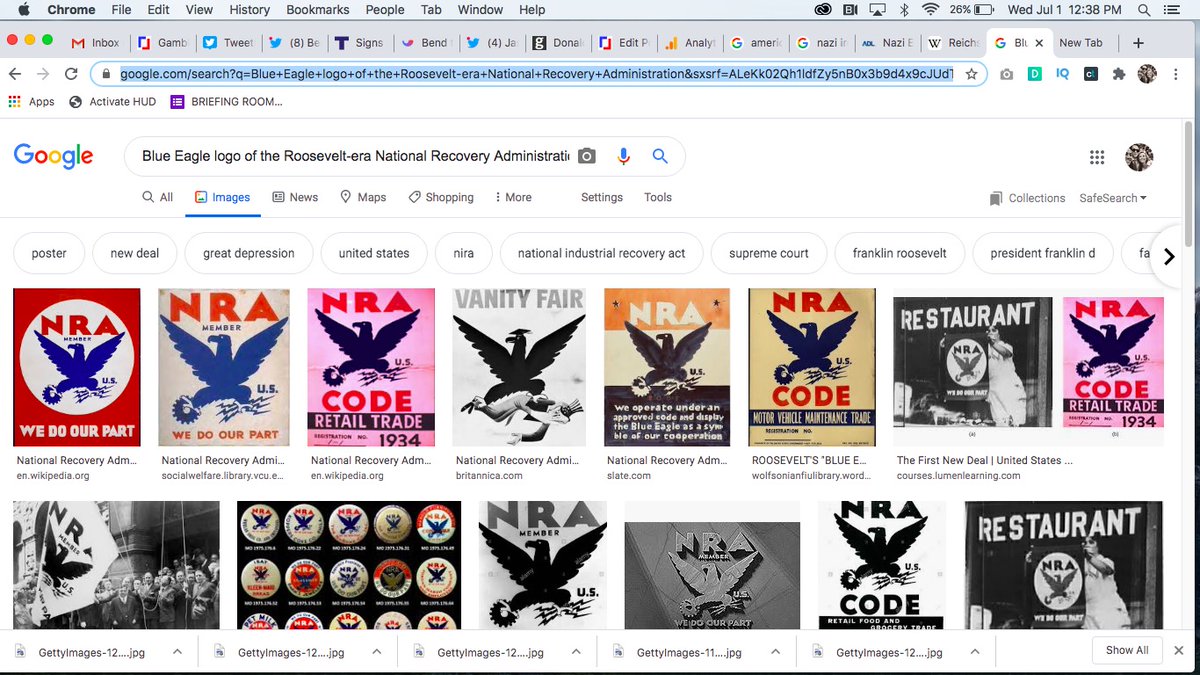Switch to the Inbox Gmail tab
The width and height of the screenshot is (1200, 675).
(x=95, y=43)
